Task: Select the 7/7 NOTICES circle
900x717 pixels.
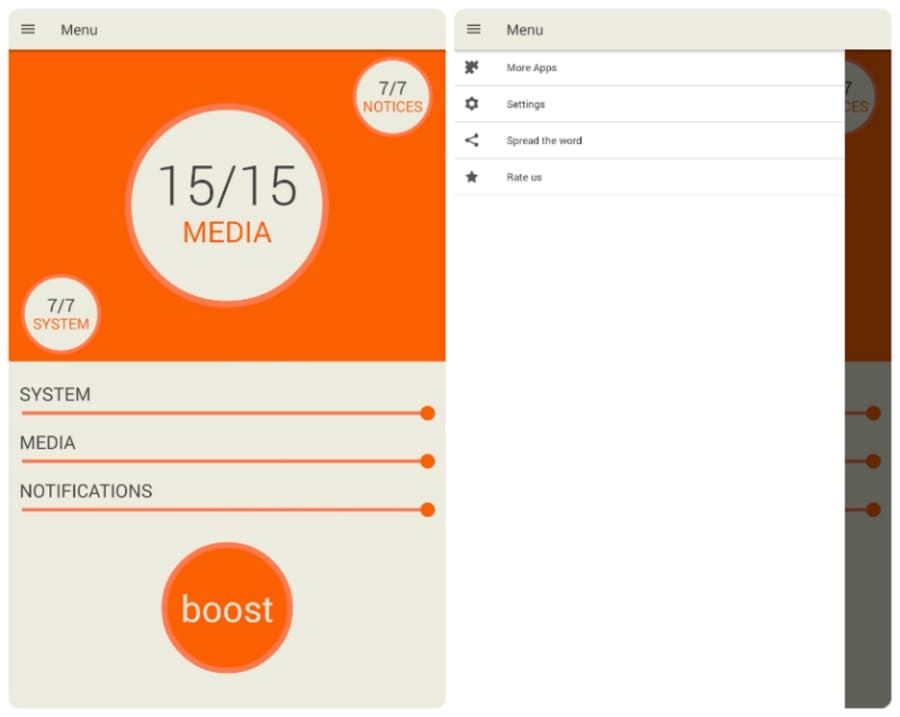Action: [392, 97]
